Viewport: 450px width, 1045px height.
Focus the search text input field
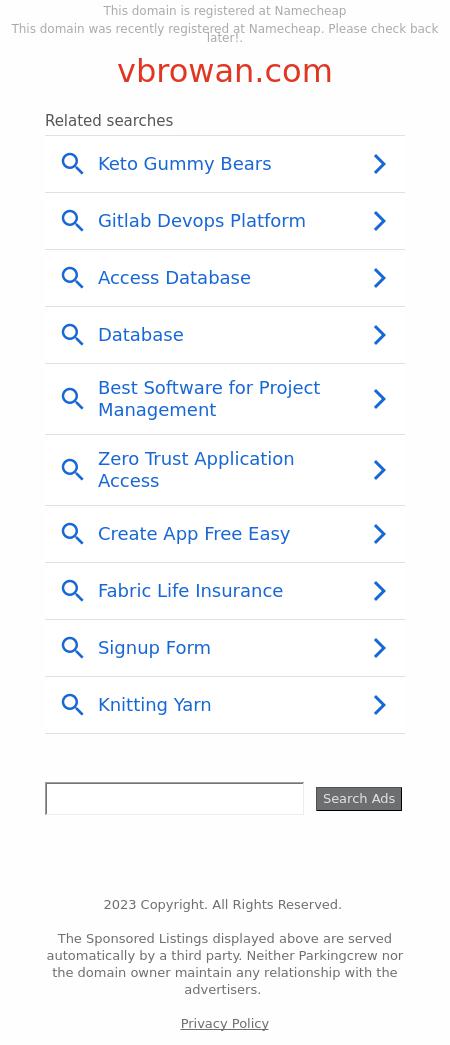[174, 798]
